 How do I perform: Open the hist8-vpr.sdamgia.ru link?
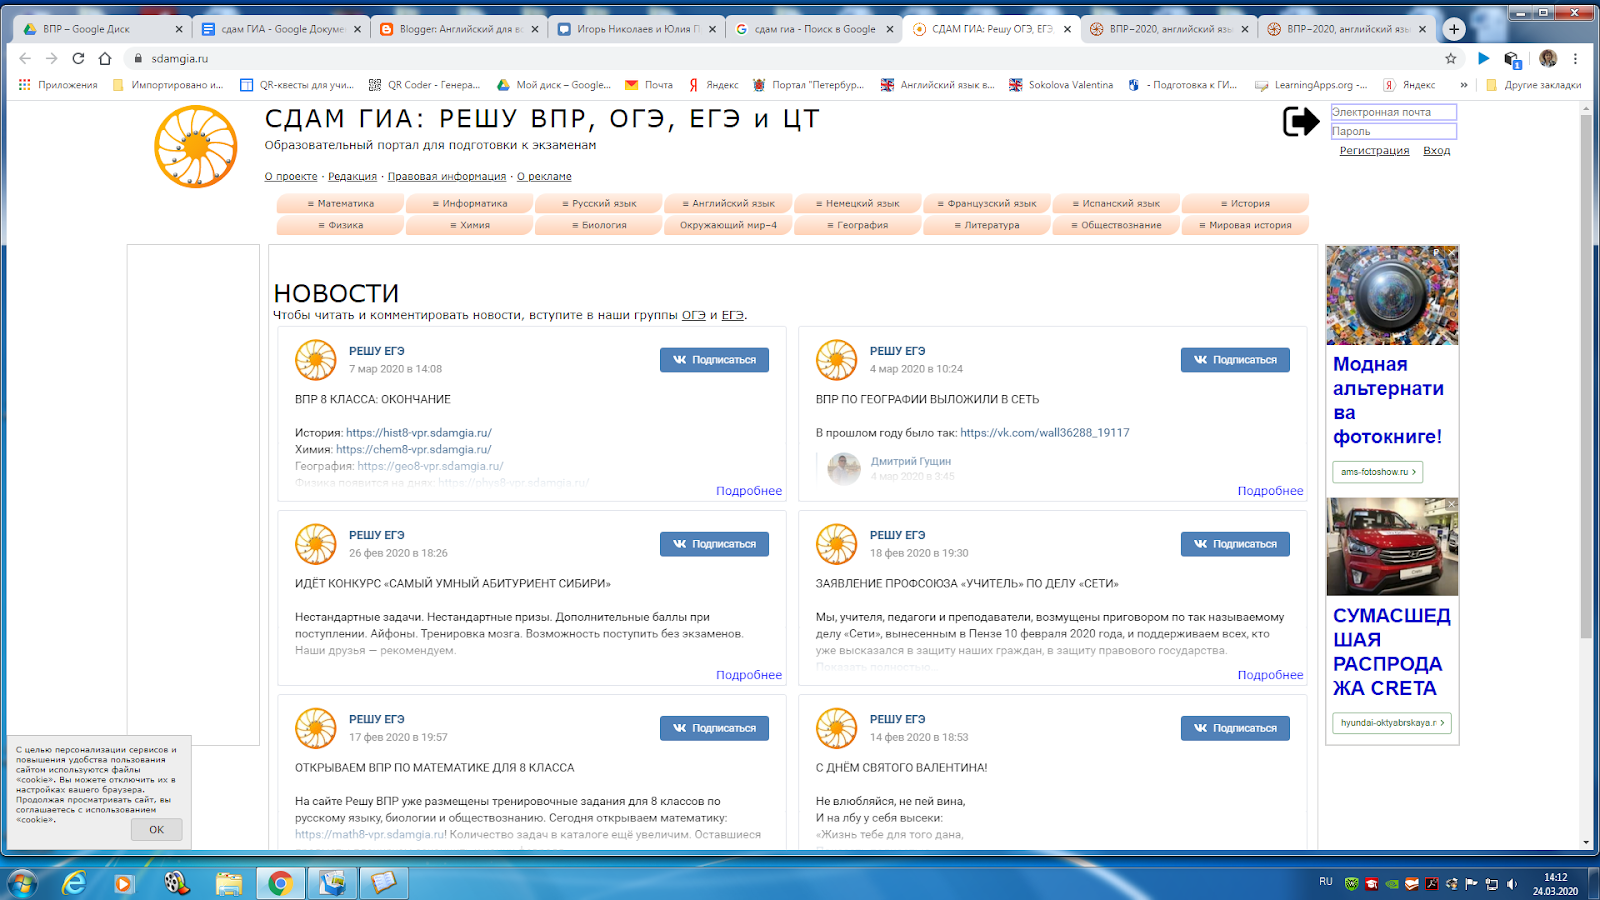(419, 433)
